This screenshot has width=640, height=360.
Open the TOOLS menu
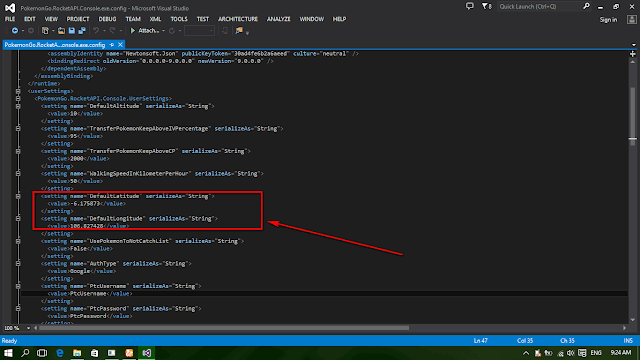pyautogui.click(x=179, y=19)
